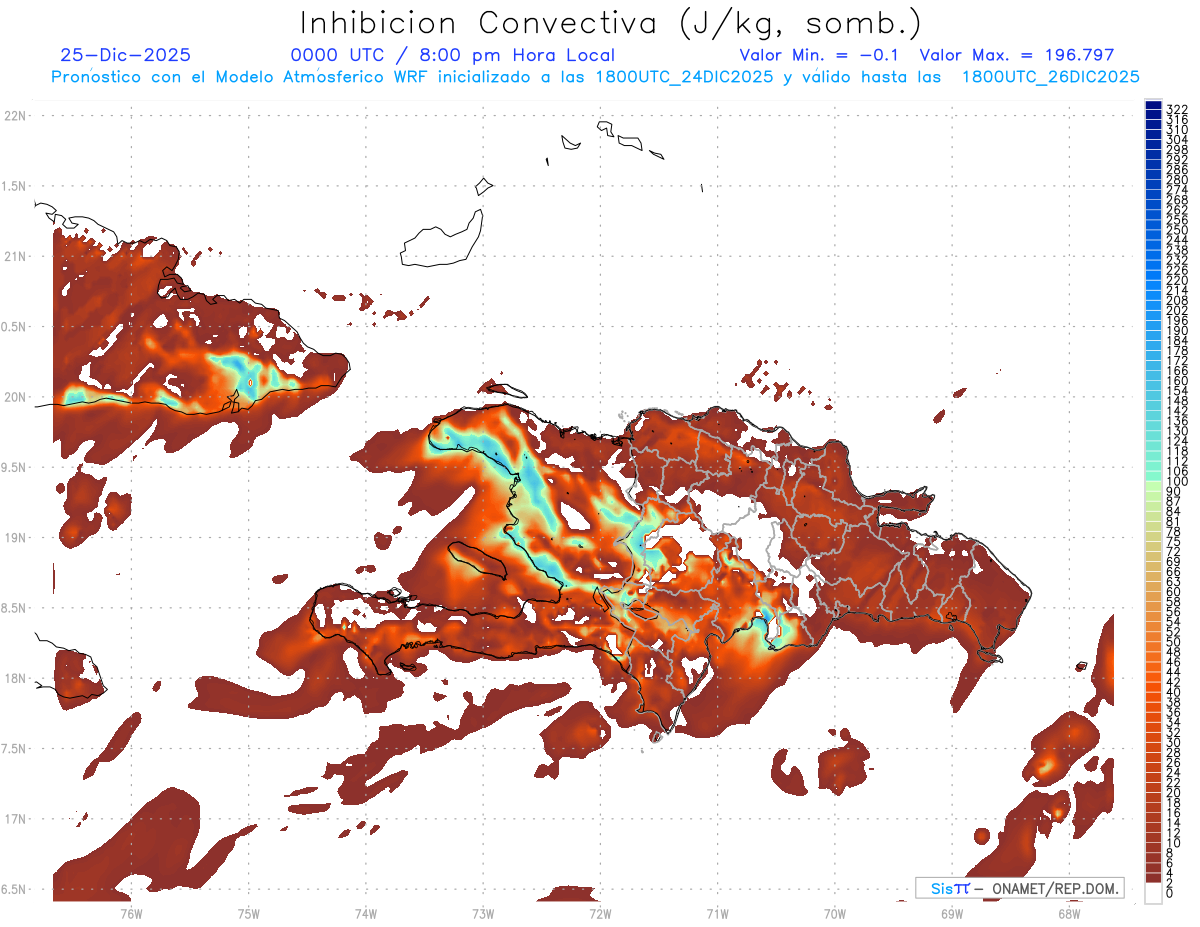
Task: Click the '0' value at the color scale bottom
Action: (1170, 891)
